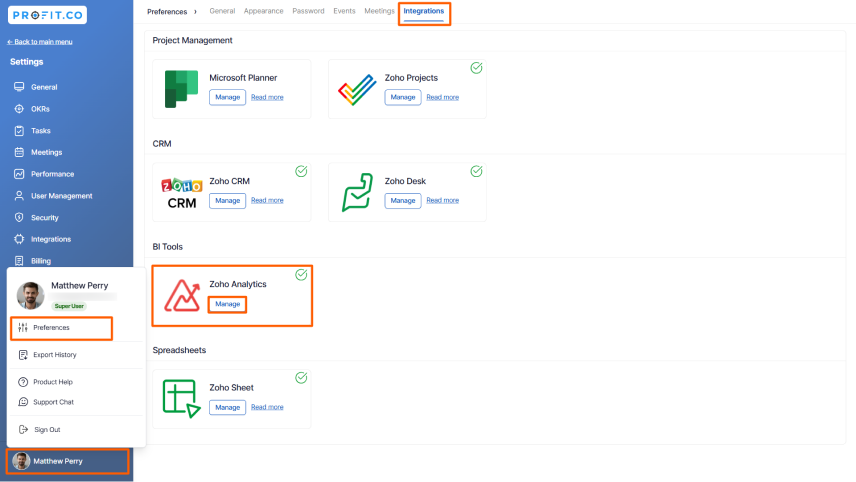Read more about Zoho Projects

pyautogui.click(x=443, y=97)
